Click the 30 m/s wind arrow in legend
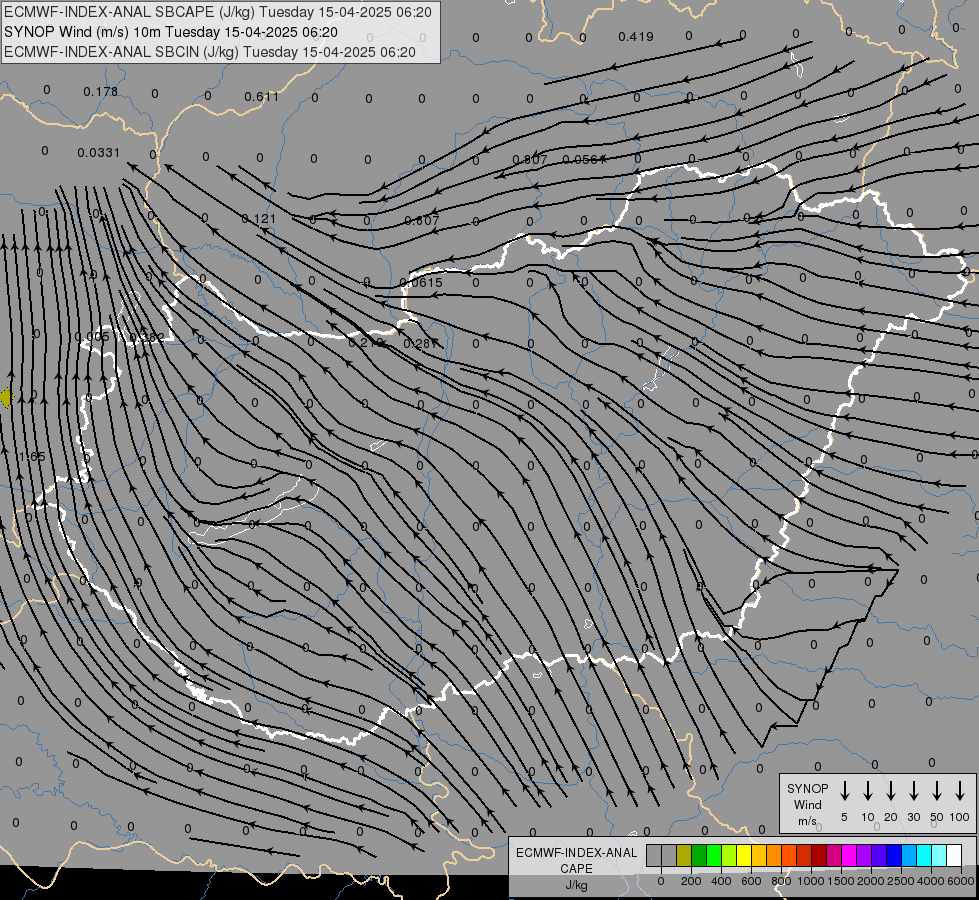 [x=913, y=791]
